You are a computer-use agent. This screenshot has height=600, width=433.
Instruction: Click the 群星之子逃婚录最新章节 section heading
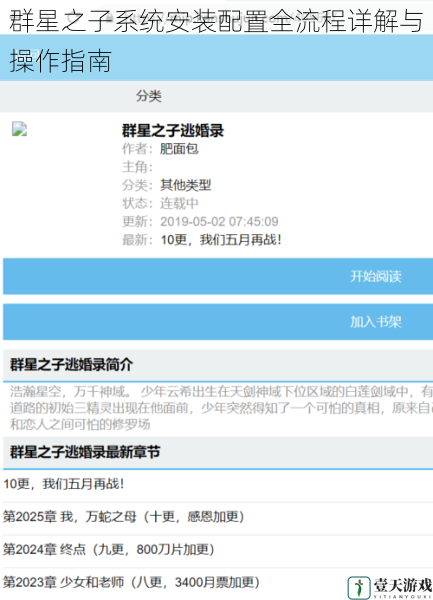tap(85, 452)
